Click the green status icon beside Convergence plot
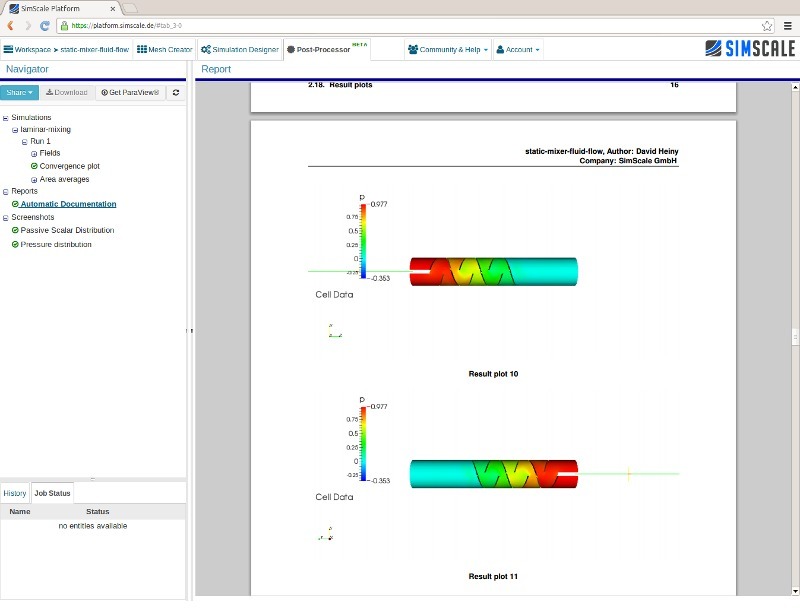This screenshot has height=611, width=800. point(34,166)
